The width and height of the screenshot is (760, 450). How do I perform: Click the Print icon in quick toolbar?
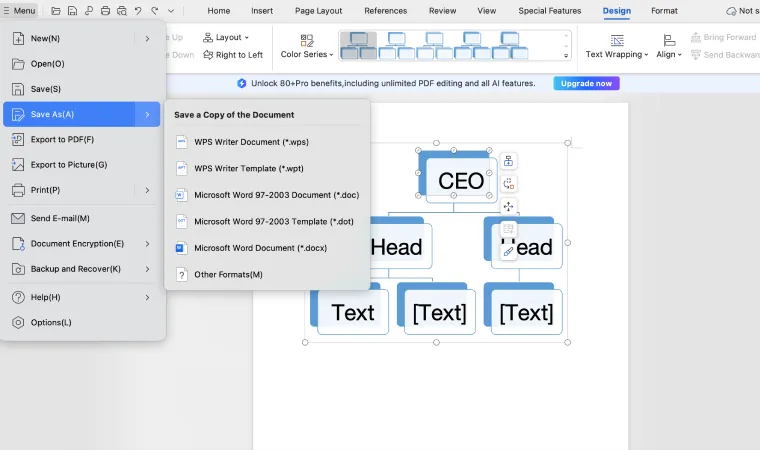(105, 11)
